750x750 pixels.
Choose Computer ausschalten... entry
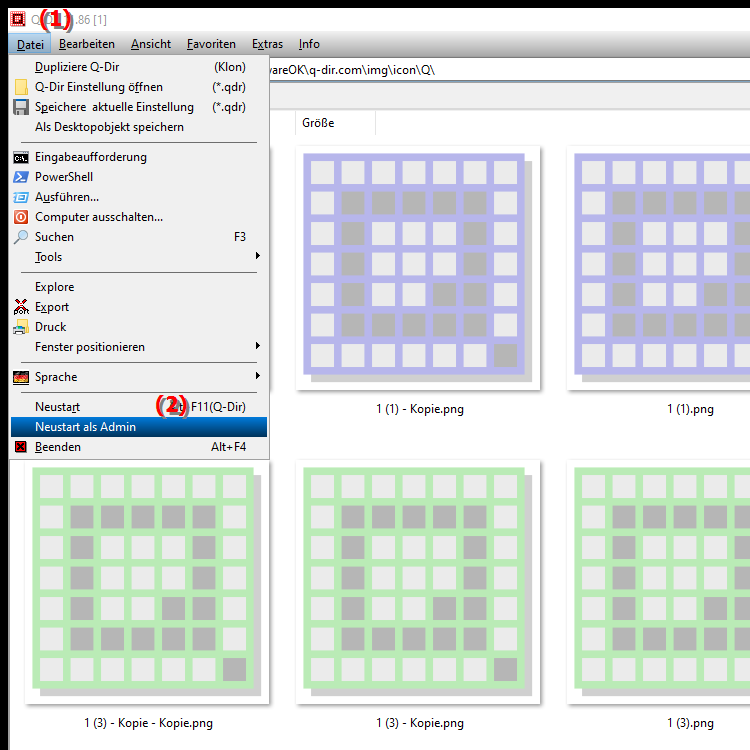(x=139, y=217)
